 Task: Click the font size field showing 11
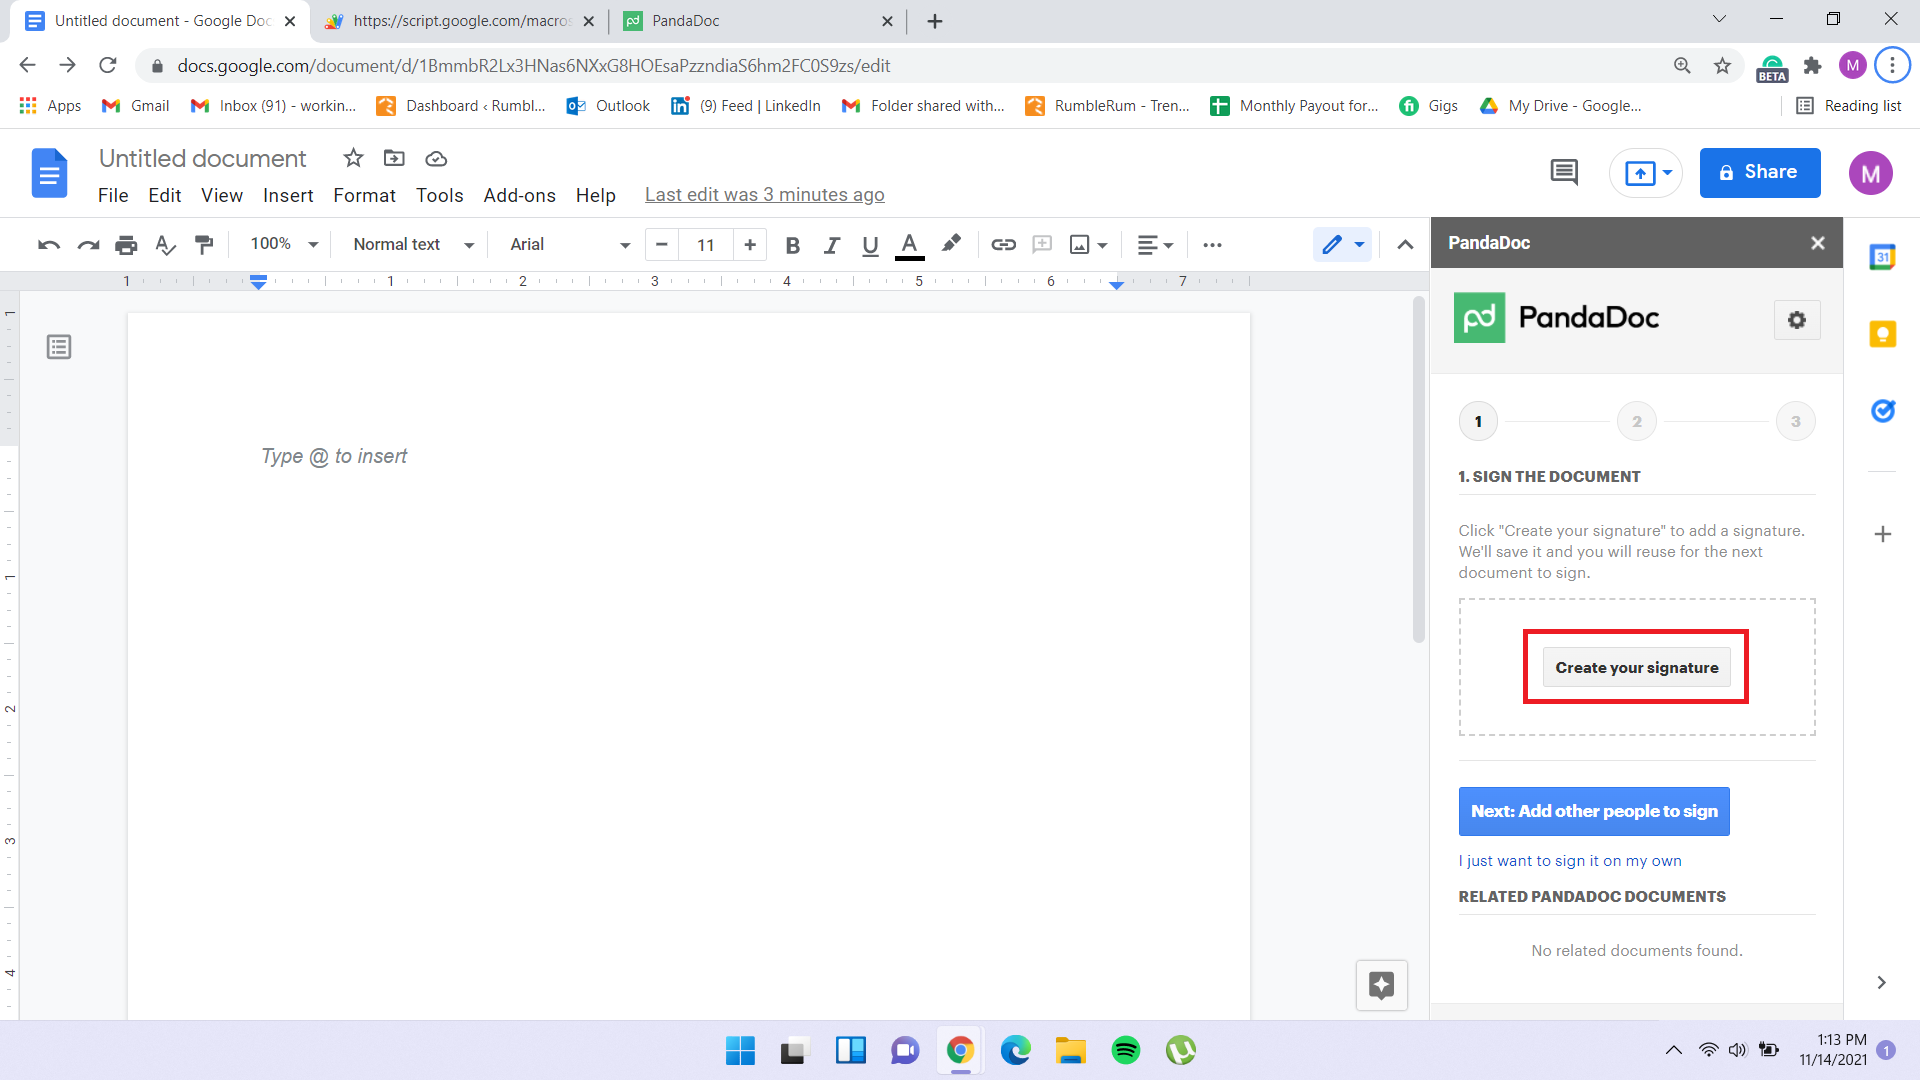(706, 245)
